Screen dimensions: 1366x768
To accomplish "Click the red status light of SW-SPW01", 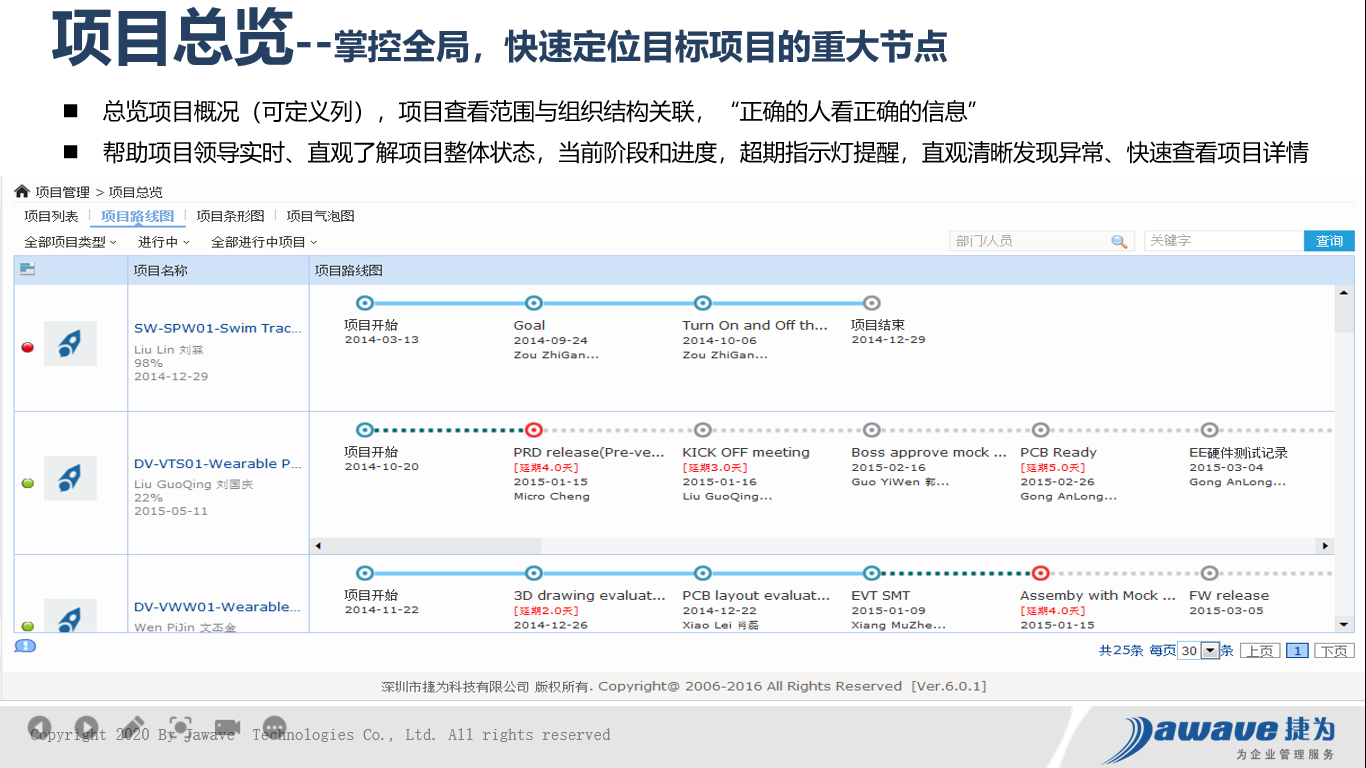I will 28,348.
